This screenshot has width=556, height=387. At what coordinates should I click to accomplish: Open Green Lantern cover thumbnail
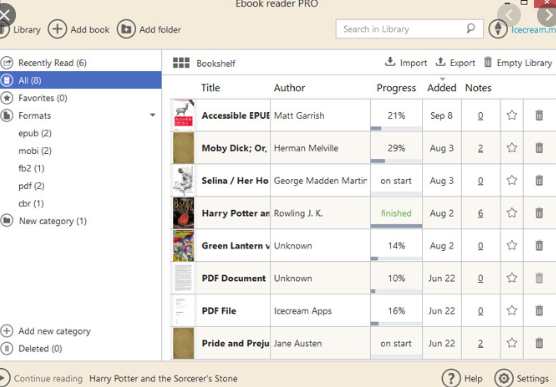point(183,245)
